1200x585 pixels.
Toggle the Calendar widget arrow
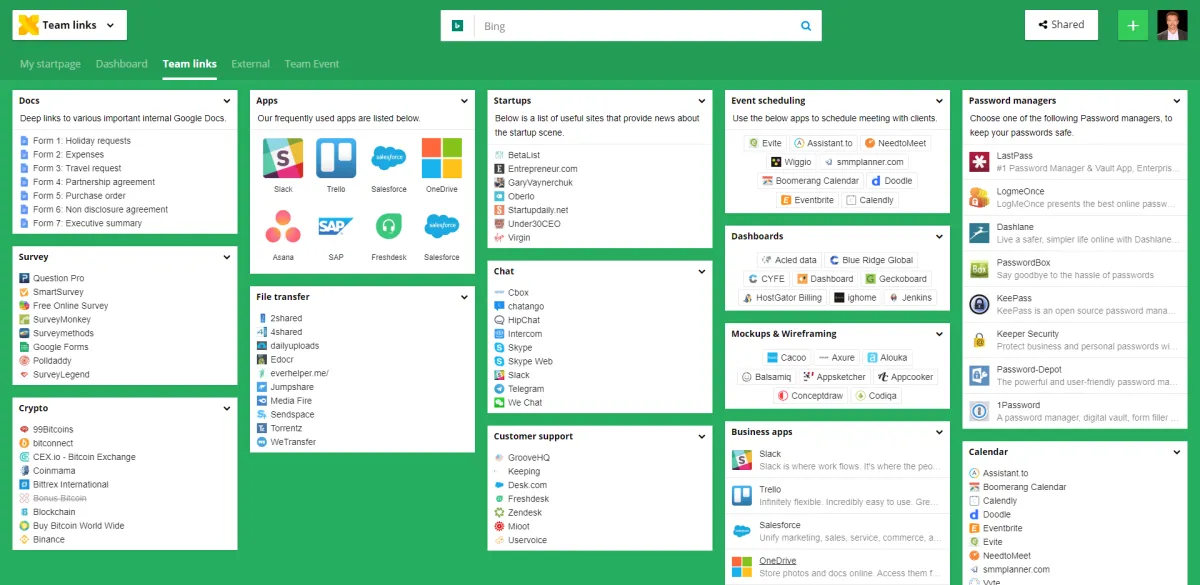click(1177, 452)
